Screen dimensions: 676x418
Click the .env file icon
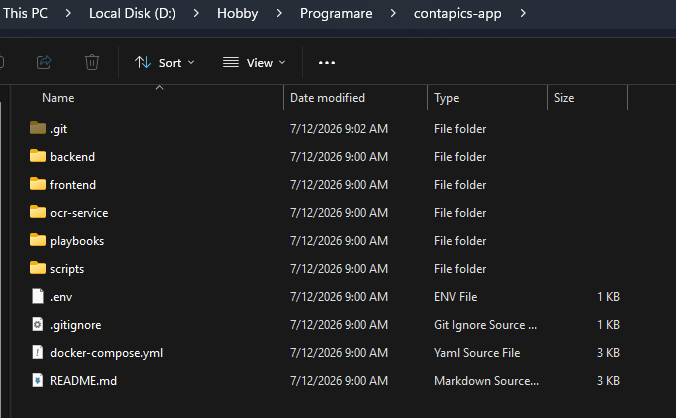coord(38,296)
